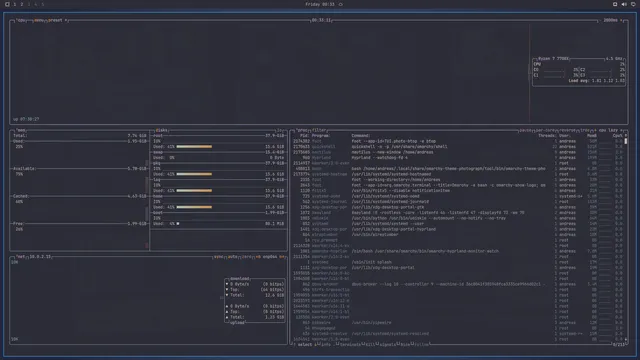Click the home disk Used 41% bar

coord(194,207)
